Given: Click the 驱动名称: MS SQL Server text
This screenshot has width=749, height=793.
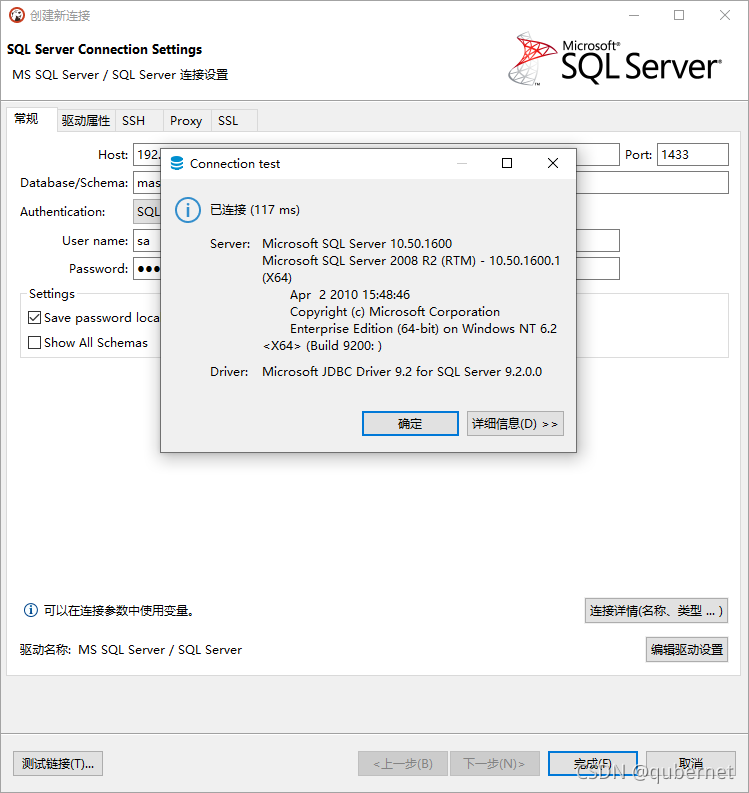Looking at the screenshot, I should (130, 649).
